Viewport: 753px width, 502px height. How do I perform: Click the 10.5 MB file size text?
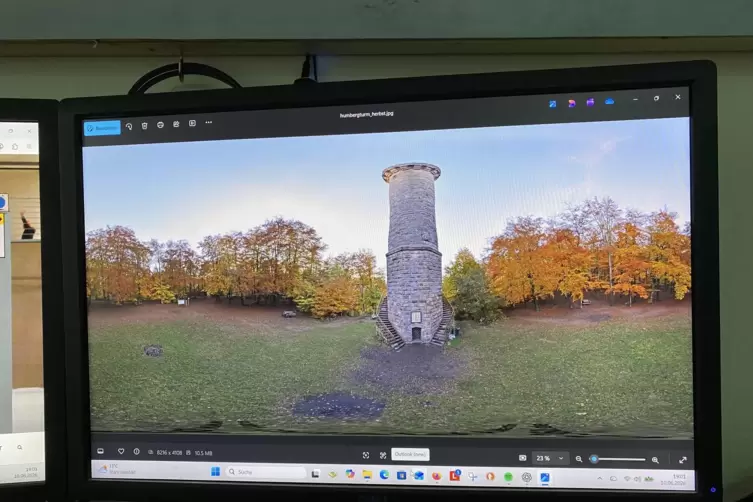click(x=203, y=453)
